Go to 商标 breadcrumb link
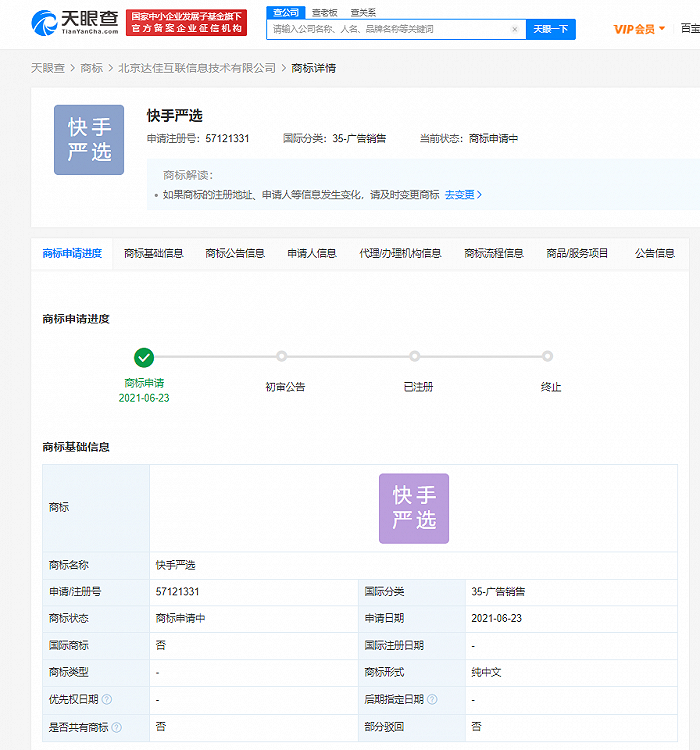Image resolution: width=700 pixels, height=750 pixels. click(91, 68)
